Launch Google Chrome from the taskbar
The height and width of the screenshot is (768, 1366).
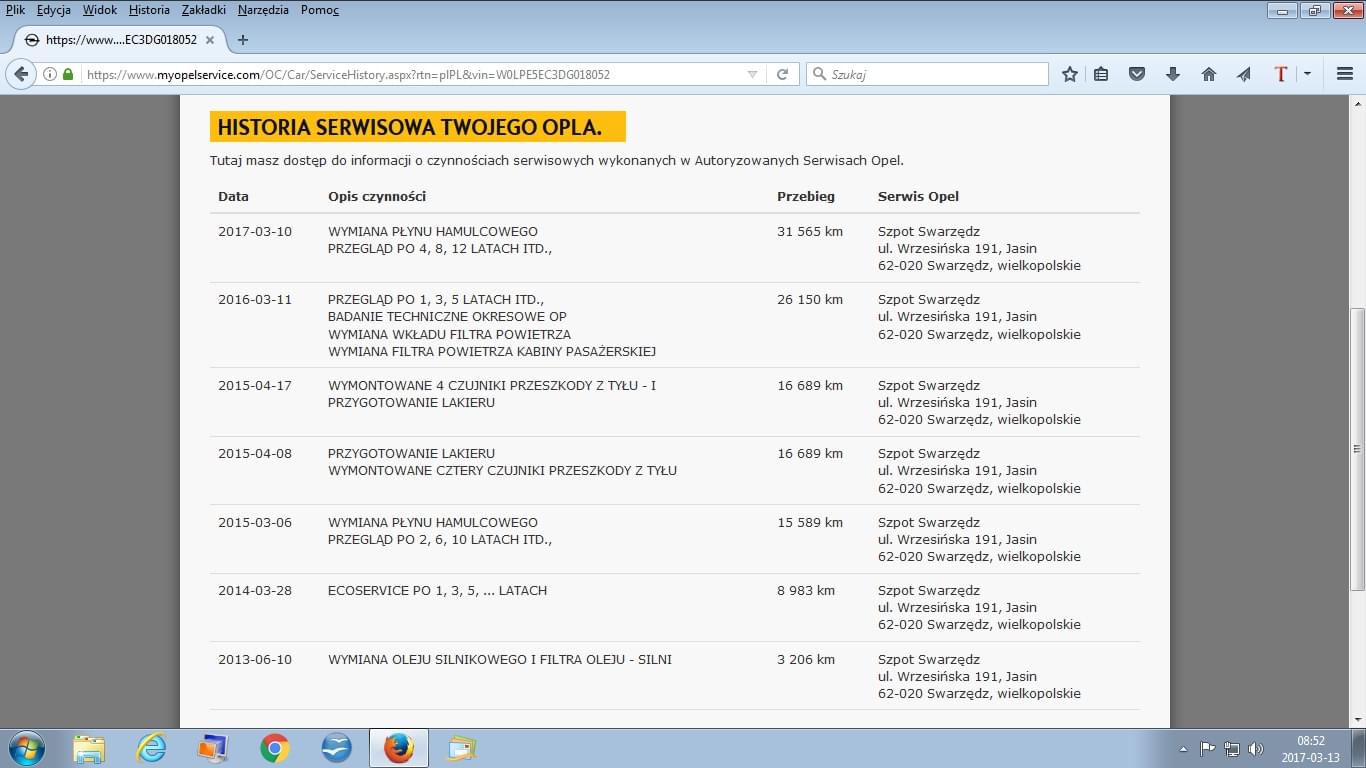click(274, 748)
